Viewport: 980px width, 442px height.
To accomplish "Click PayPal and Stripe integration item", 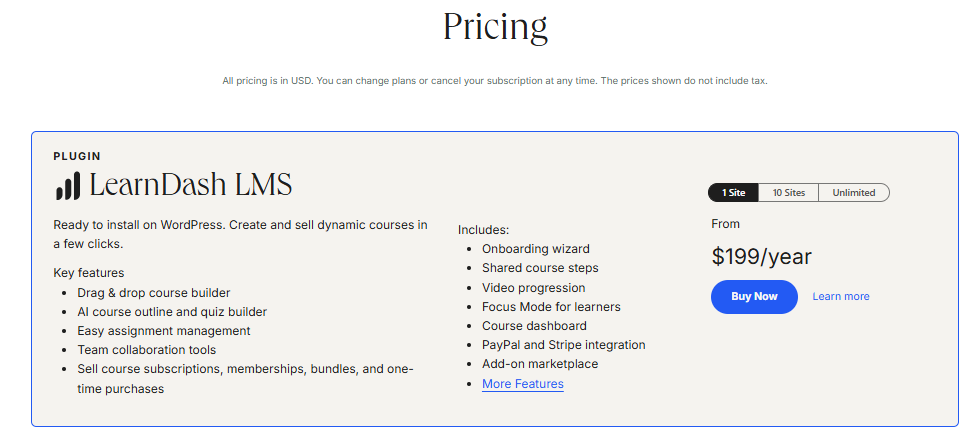I will [564, 344].
